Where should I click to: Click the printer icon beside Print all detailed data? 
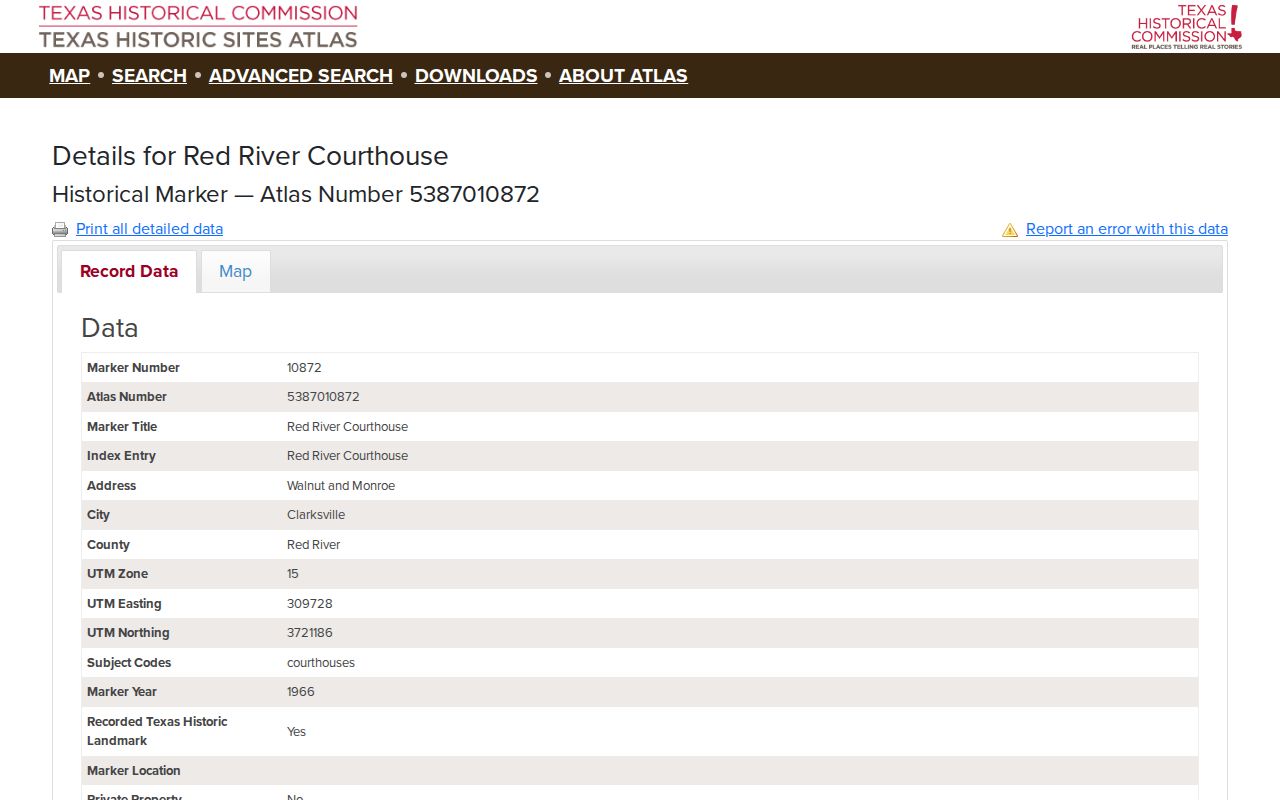click(60, 229)
